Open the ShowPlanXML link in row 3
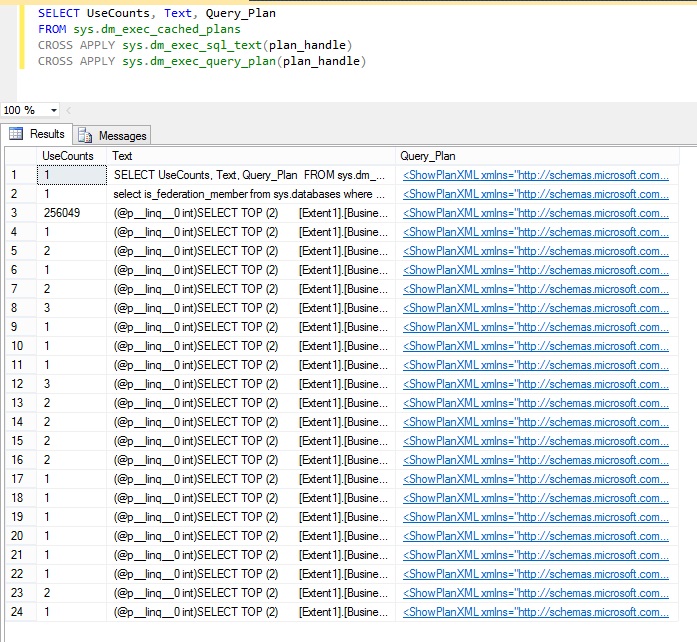 (535, 213)
